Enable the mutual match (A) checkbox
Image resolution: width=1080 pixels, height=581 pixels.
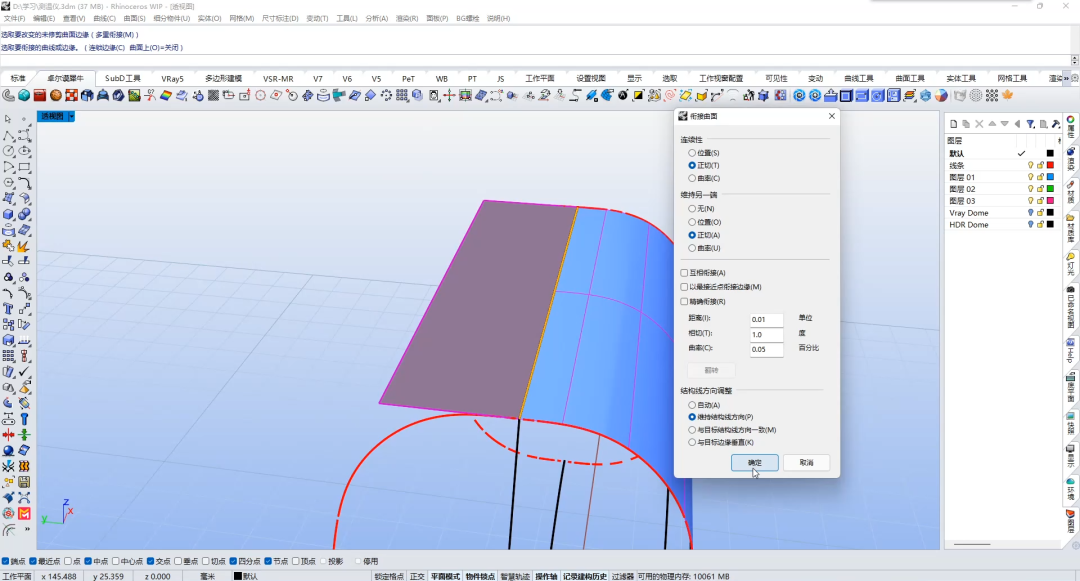(684, 273)
